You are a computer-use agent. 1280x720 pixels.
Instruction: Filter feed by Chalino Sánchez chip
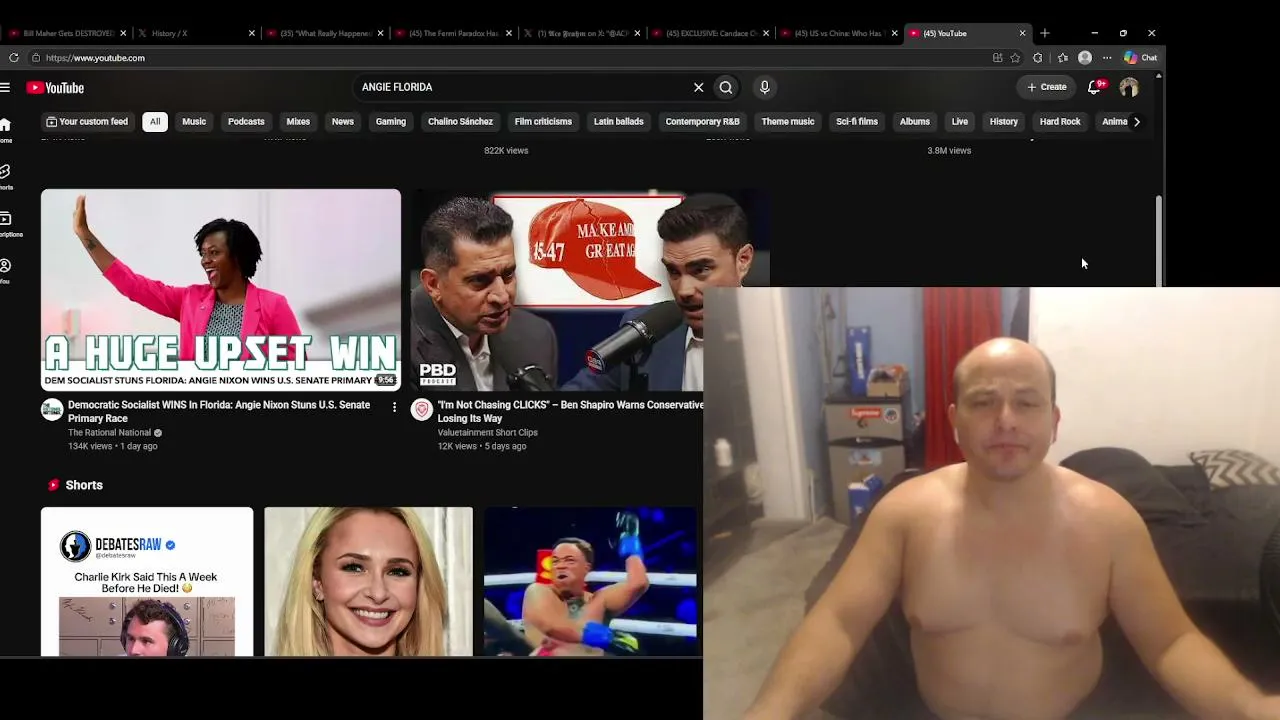pyautogui.click(x=460, y=122)
